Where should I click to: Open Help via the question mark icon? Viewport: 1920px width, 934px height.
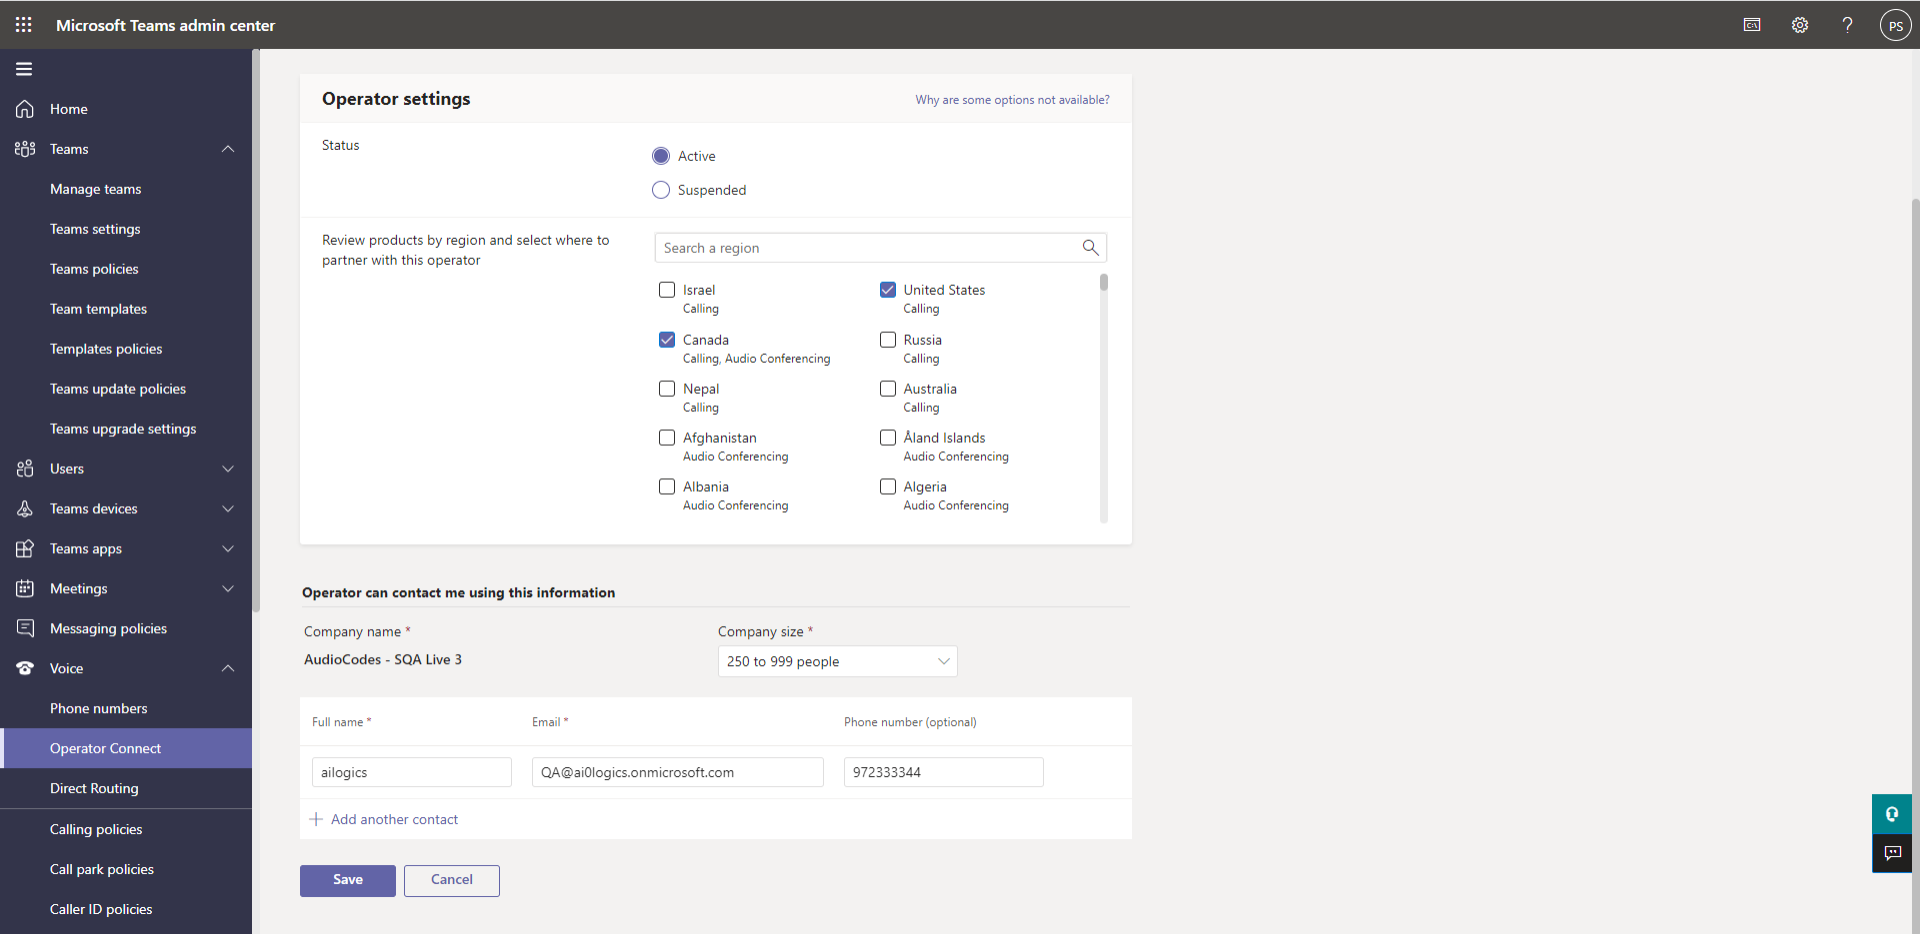click(1847, 24)
